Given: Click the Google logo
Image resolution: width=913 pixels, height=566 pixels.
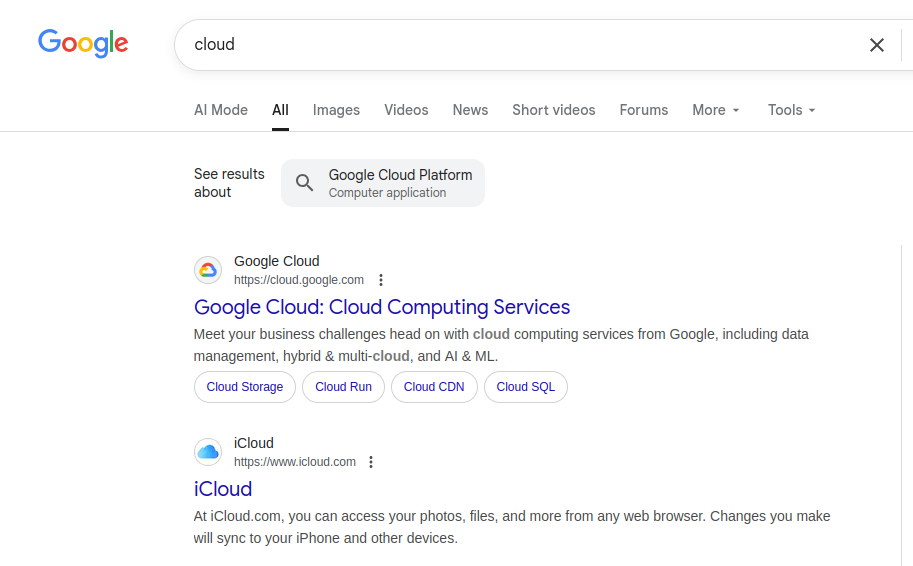Looking at the screenshot, I should coord(83,43).
